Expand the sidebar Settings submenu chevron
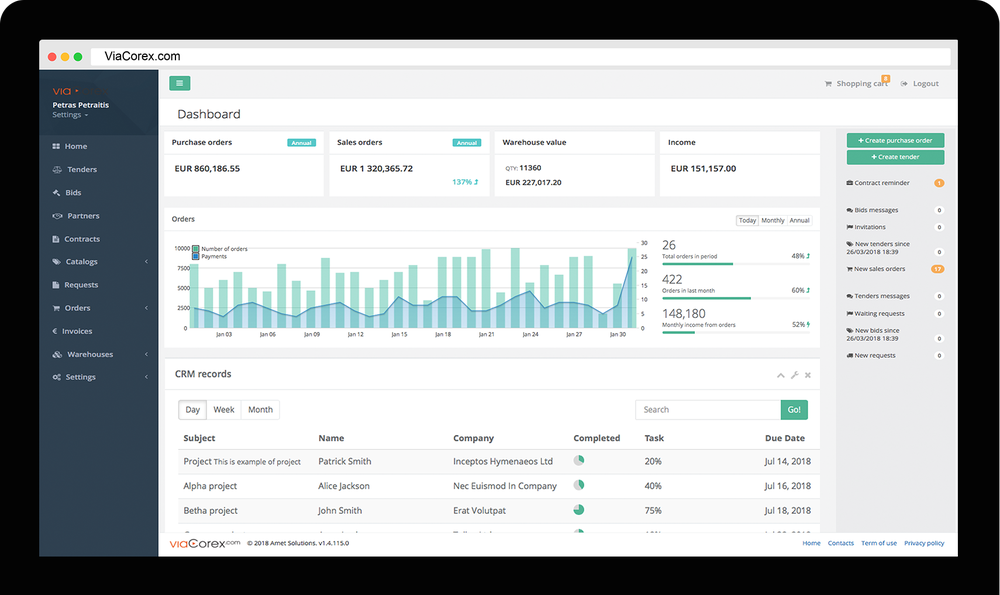 point(146,377)
